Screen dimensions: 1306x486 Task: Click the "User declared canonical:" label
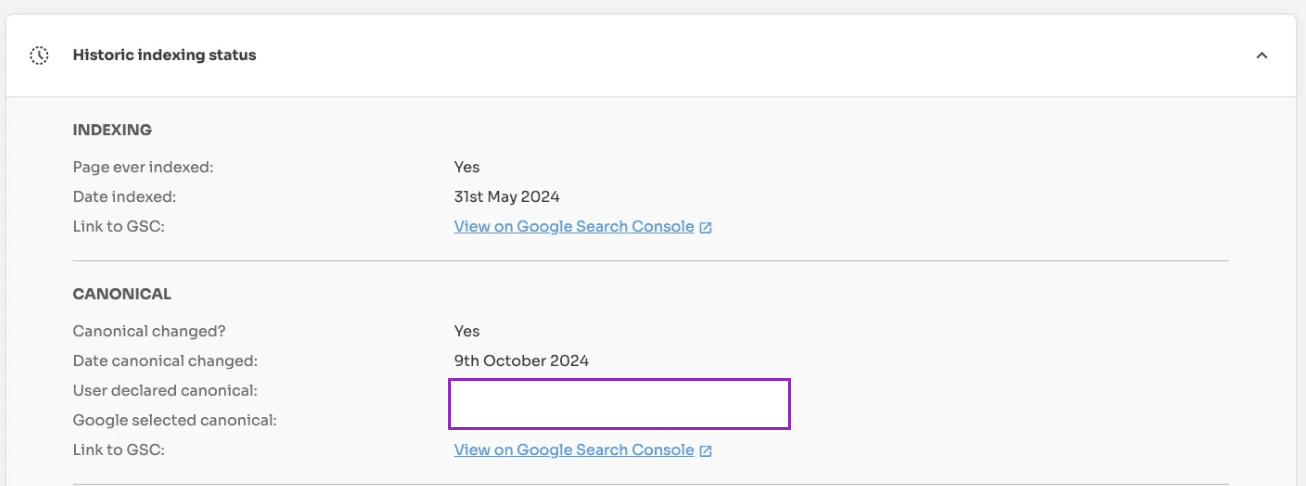tap(158, 390)
